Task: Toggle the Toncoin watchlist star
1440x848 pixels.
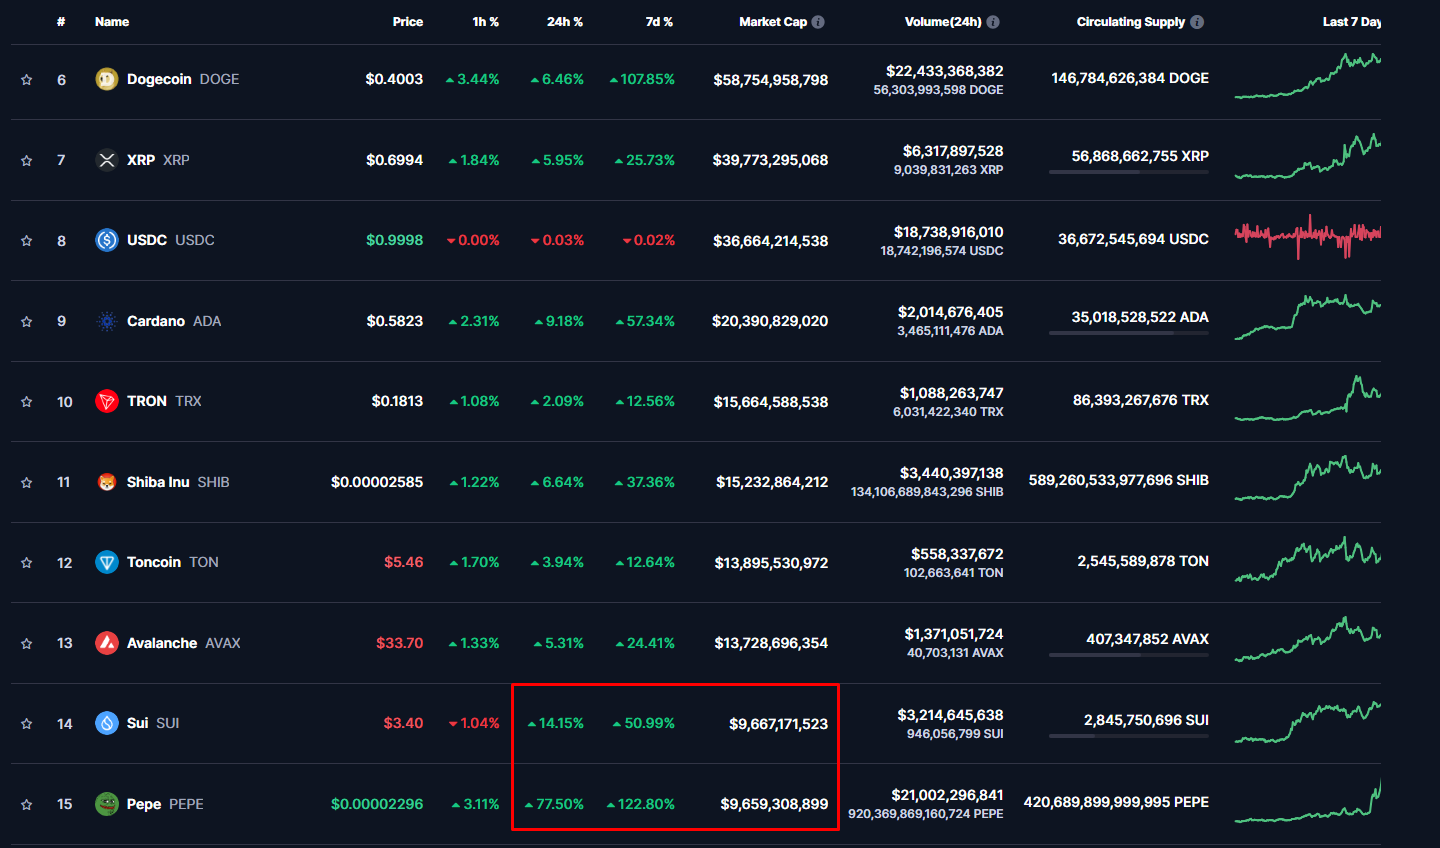Action: (x=27, y=563)
